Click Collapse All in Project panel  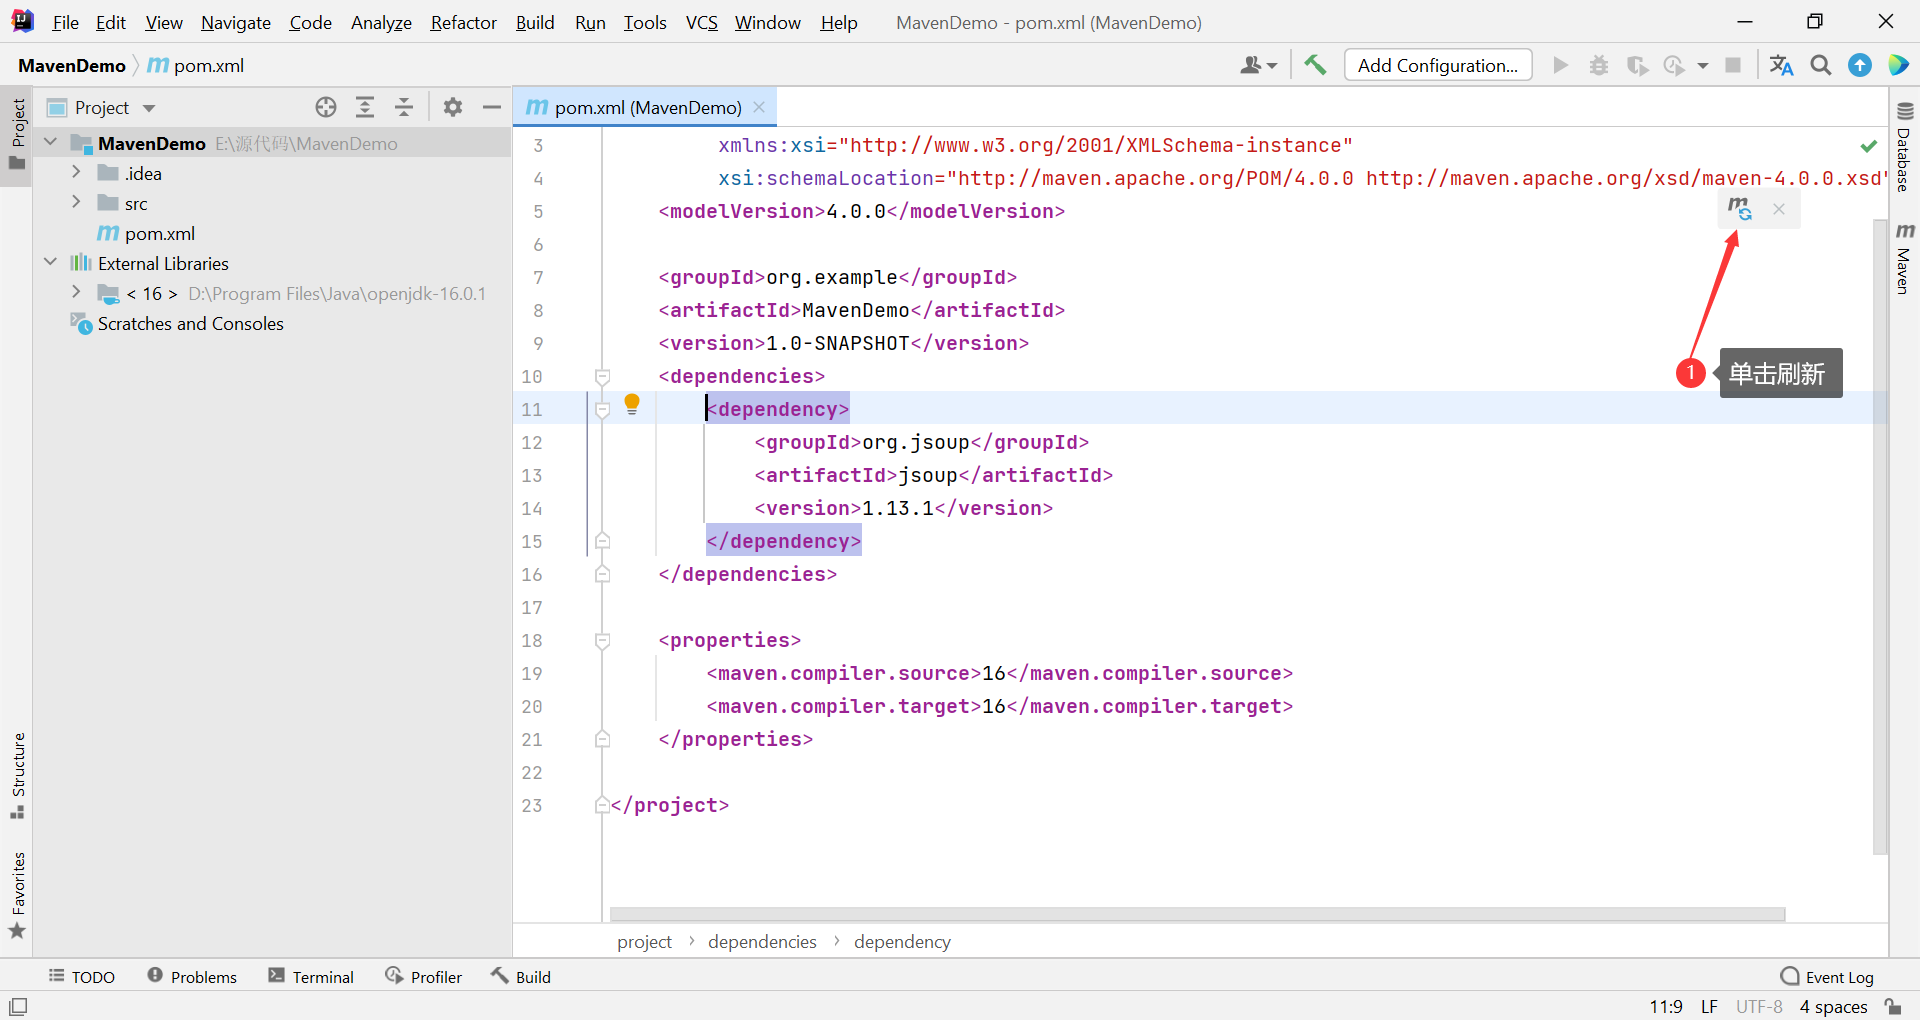(x=404, y=107)
